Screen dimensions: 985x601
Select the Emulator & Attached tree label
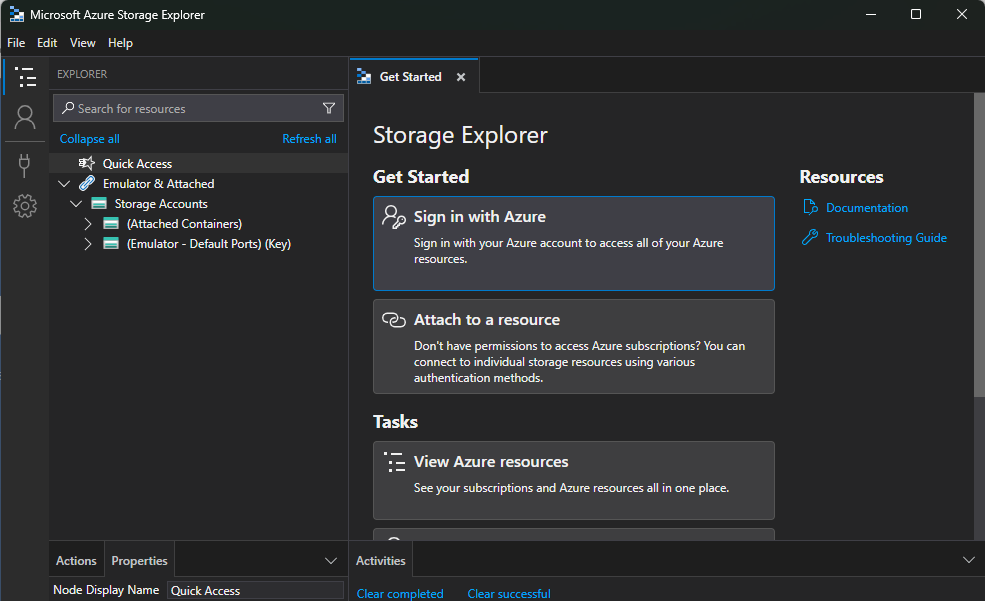(158, 183)
